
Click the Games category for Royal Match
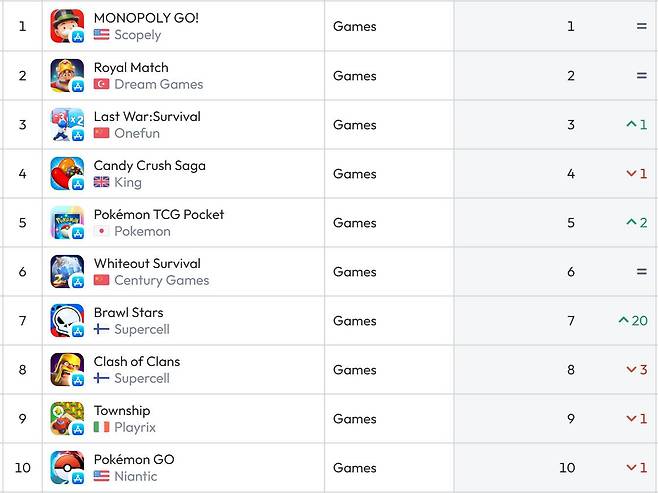[x=355, y=76]
